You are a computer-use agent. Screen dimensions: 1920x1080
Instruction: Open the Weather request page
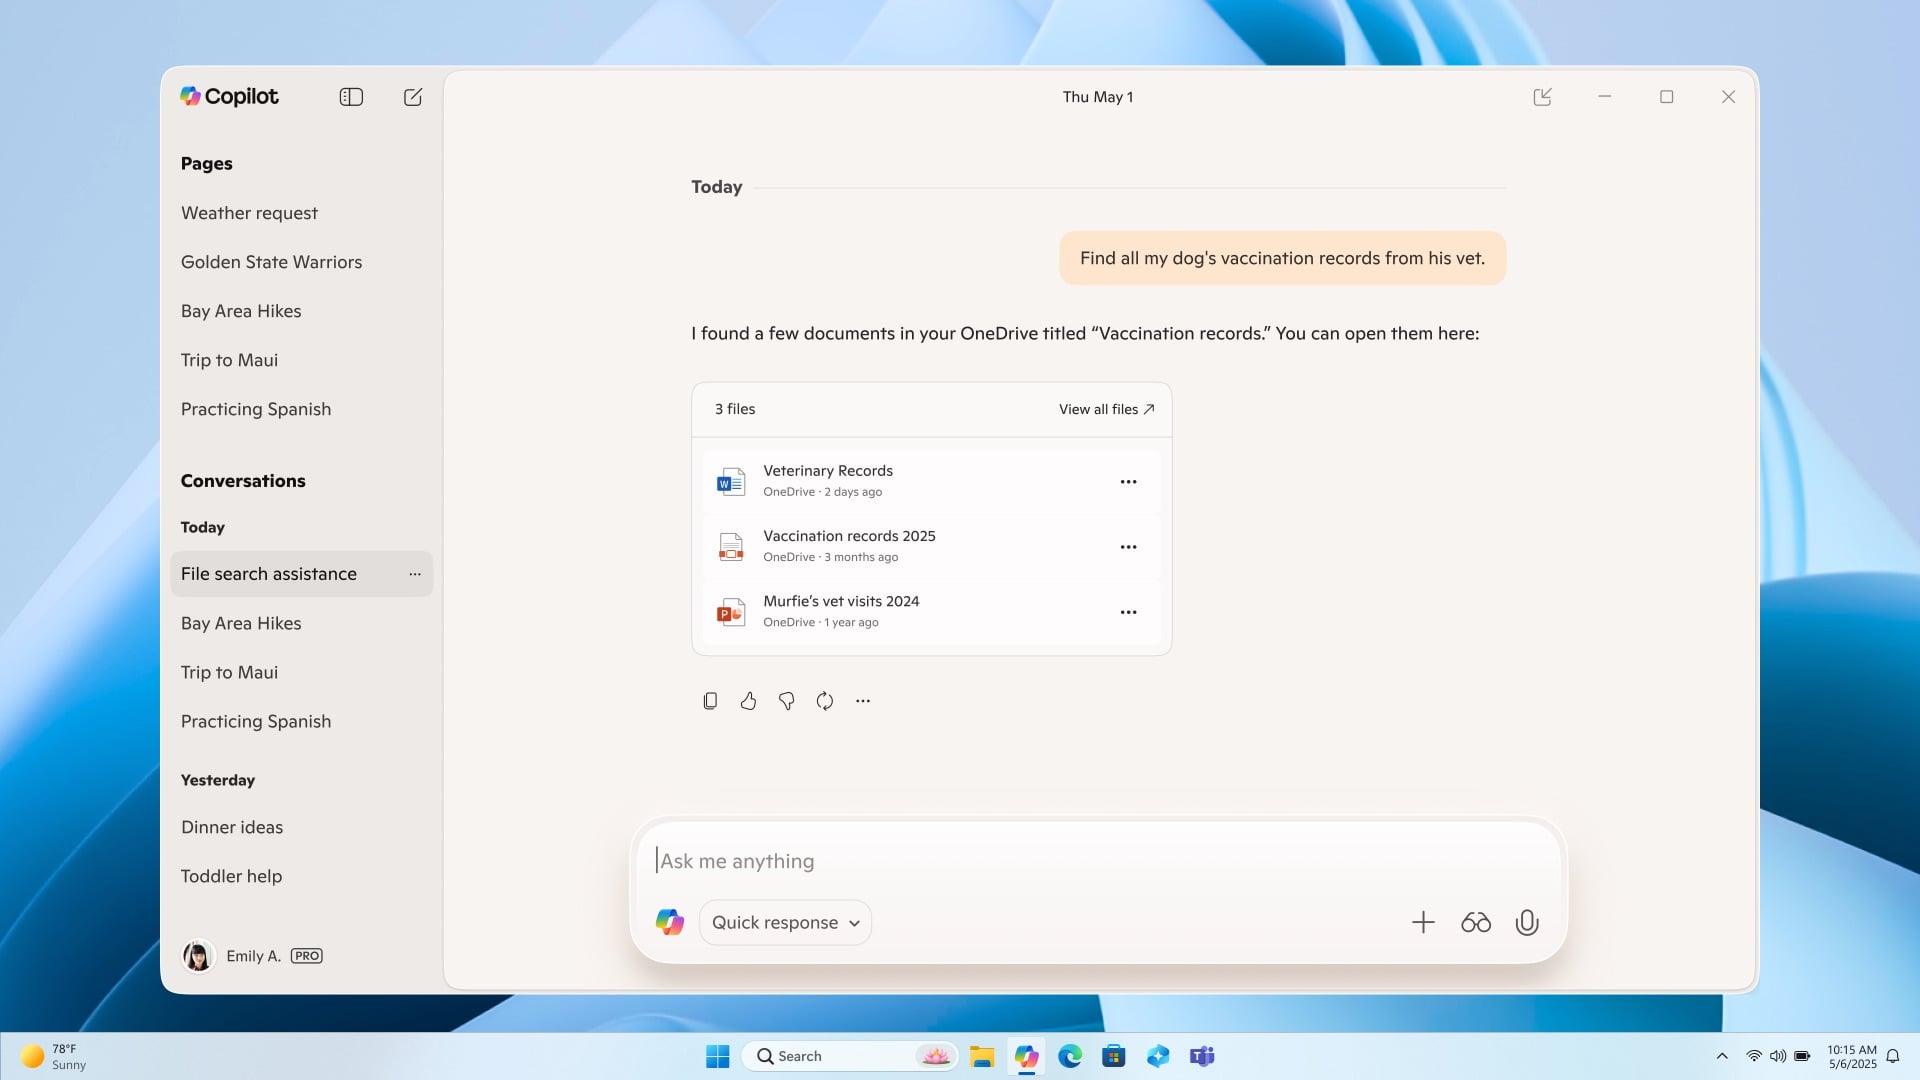tap(249, 212)
